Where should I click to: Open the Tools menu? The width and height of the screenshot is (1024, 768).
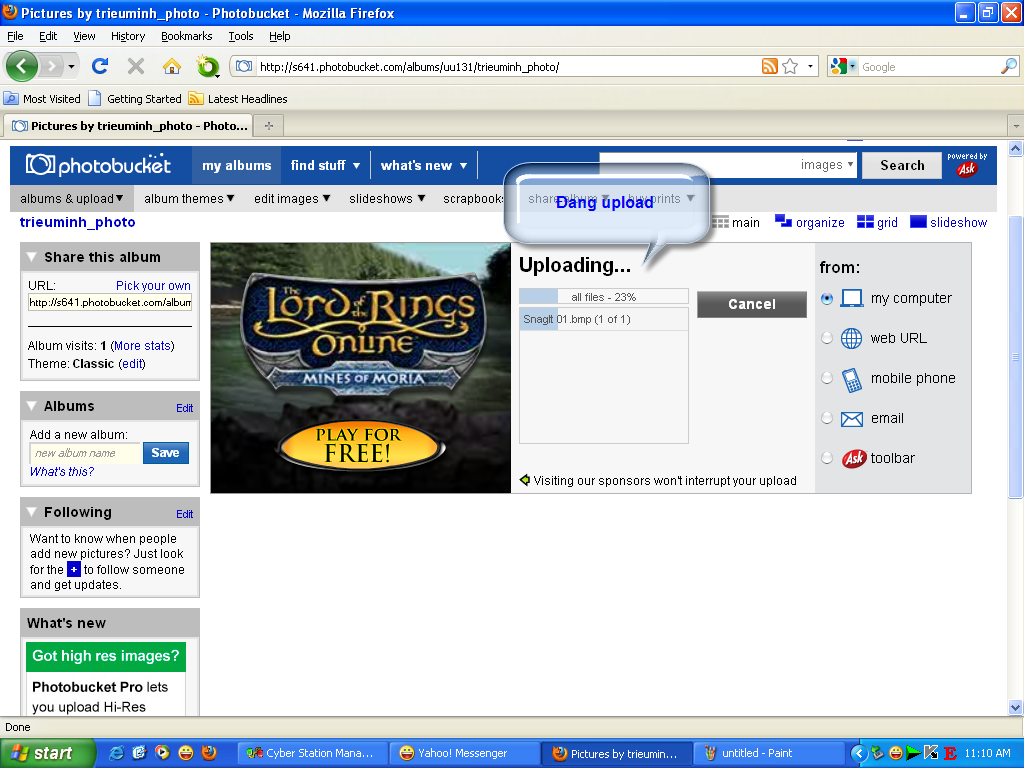pyautogui.click(x=240, y=36)
